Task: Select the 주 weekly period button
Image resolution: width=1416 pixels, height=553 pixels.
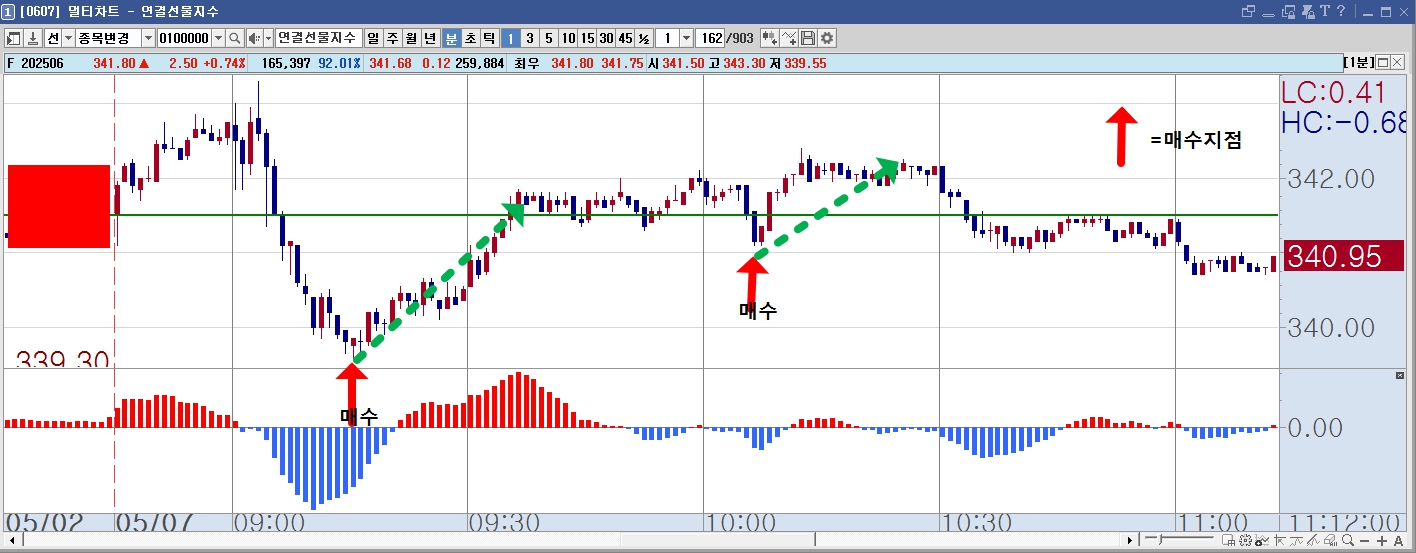Action: click(x=392, y=38)
